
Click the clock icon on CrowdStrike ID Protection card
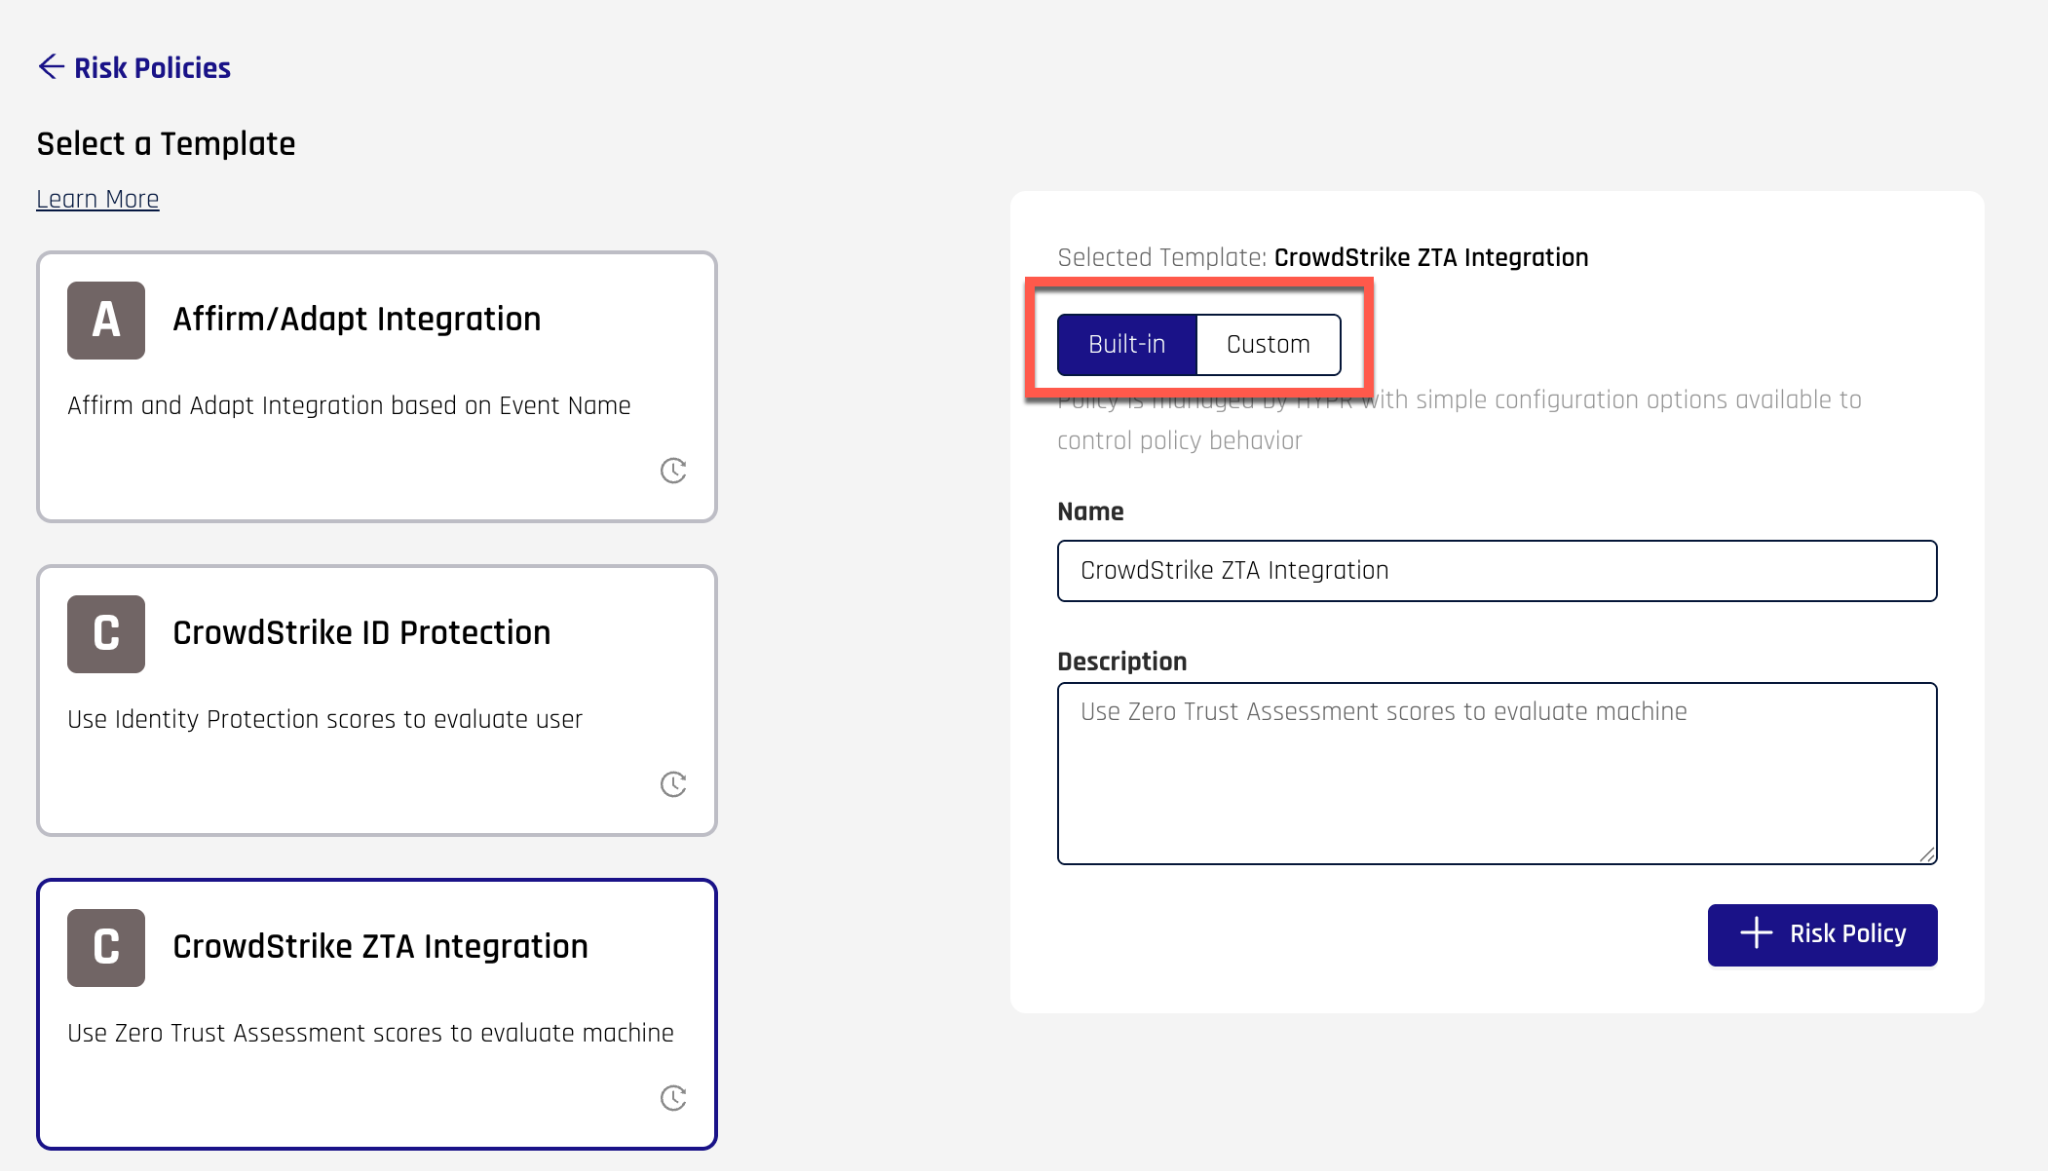pos(674,784)
